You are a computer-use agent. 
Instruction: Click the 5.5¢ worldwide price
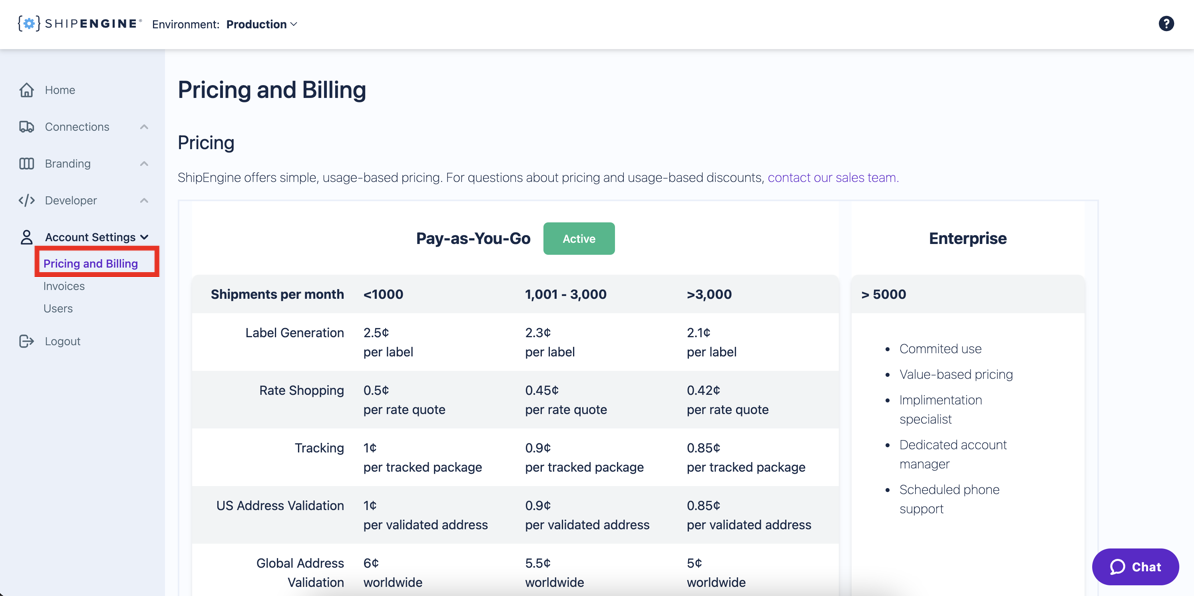click(x=554, y=573)
